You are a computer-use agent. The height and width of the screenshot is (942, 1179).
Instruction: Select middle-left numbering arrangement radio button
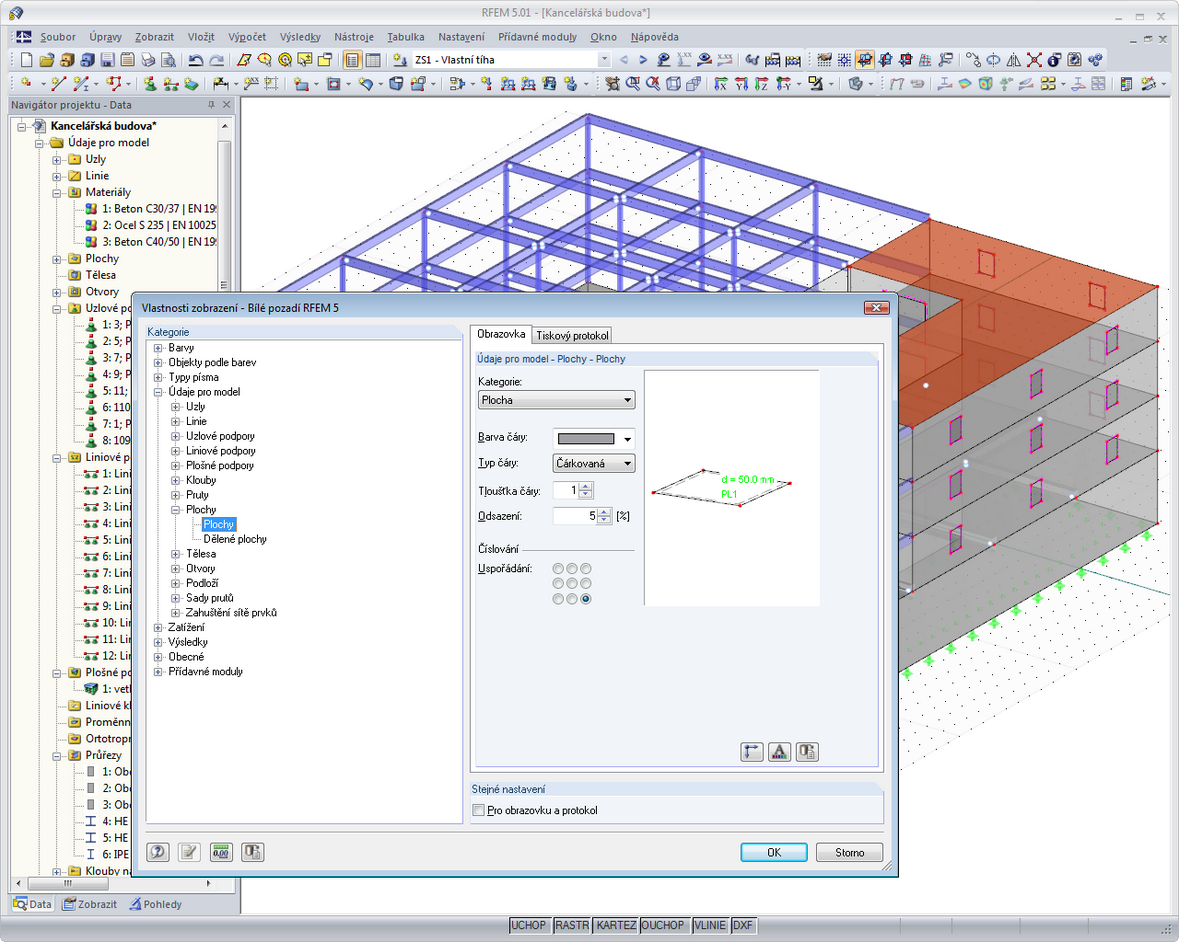coord(558,583)
